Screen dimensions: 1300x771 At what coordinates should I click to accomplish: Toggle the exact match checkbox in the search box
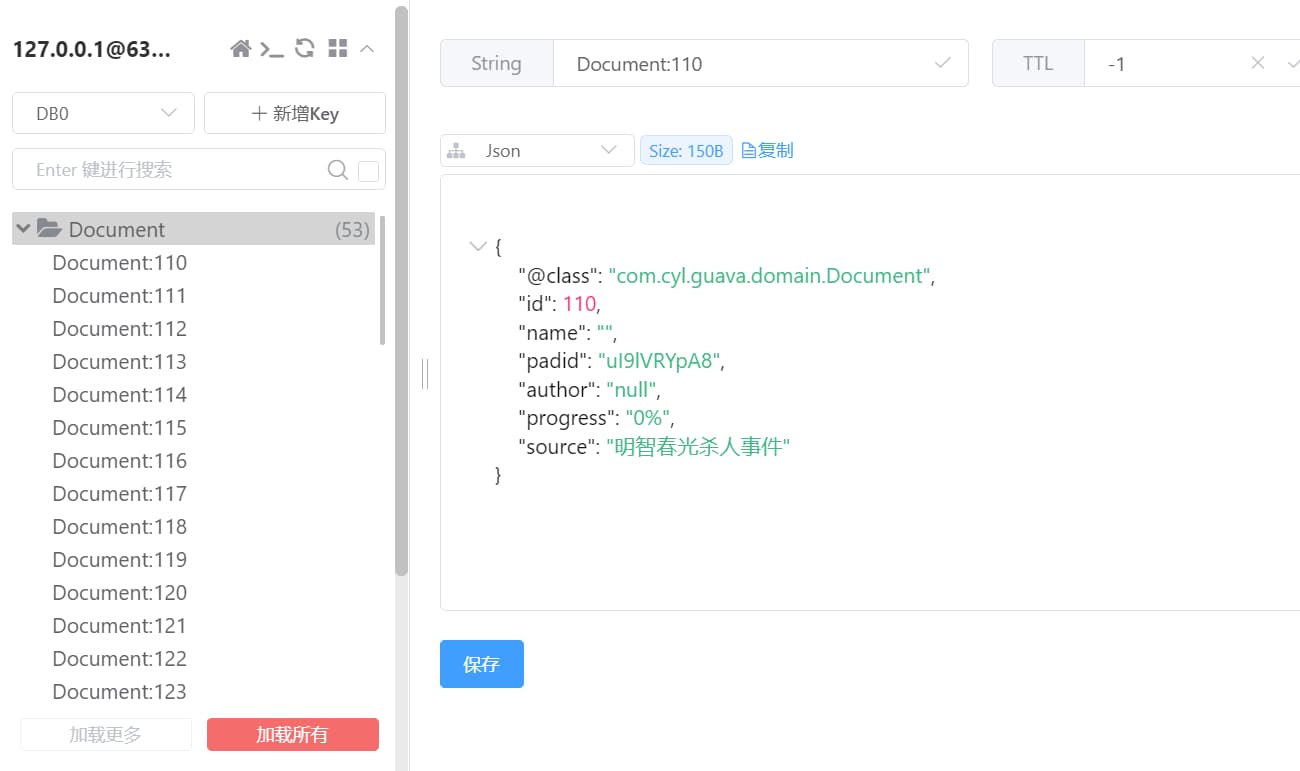(368, 171)
